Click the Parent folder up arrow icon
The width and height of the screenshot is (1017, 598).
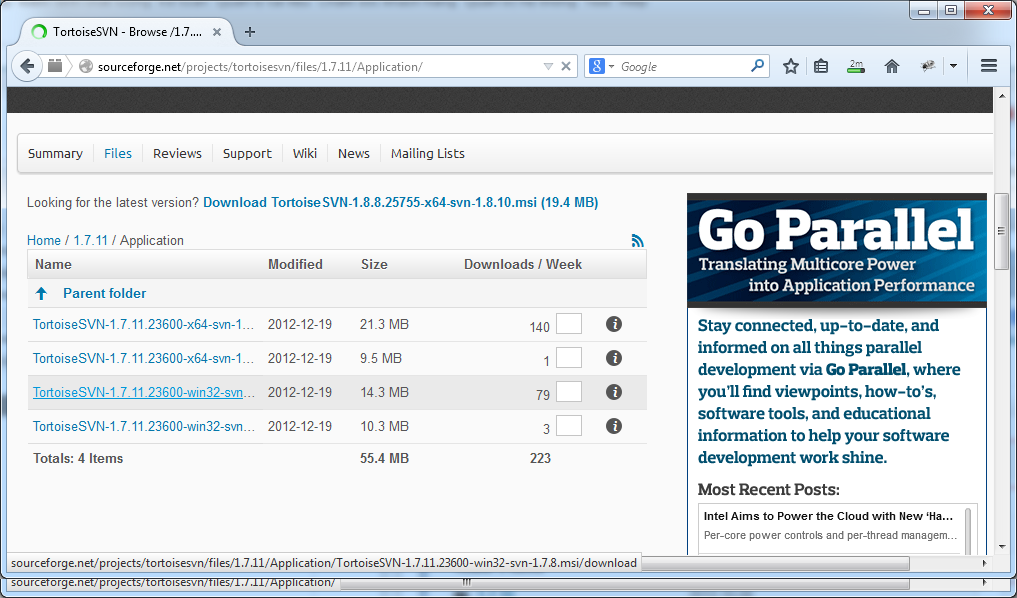point(42,293)
